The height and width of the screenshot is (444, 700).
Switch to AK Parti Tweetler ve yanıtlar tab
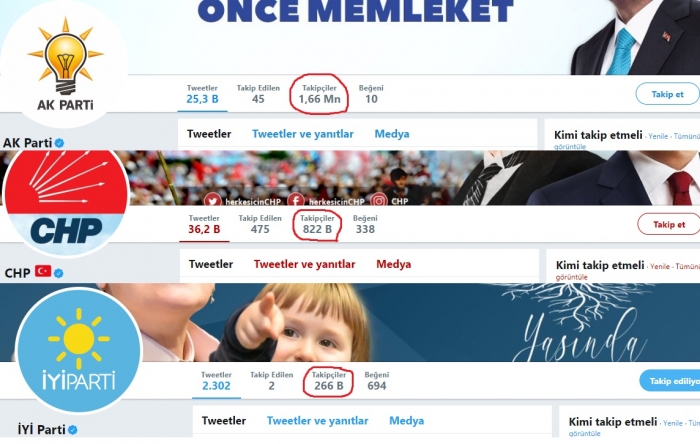pos(303,134)
